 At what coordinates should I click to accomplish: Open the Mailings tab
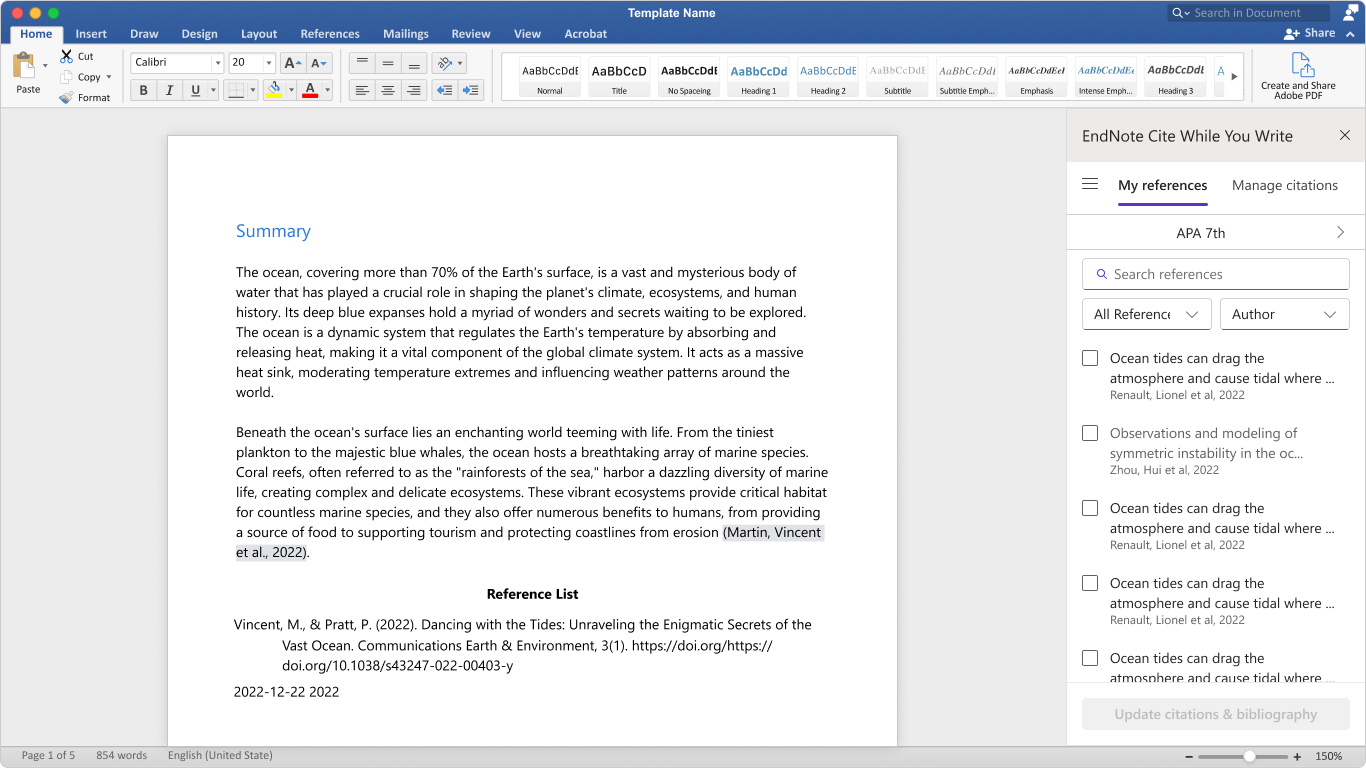click(x=406, y=34)
